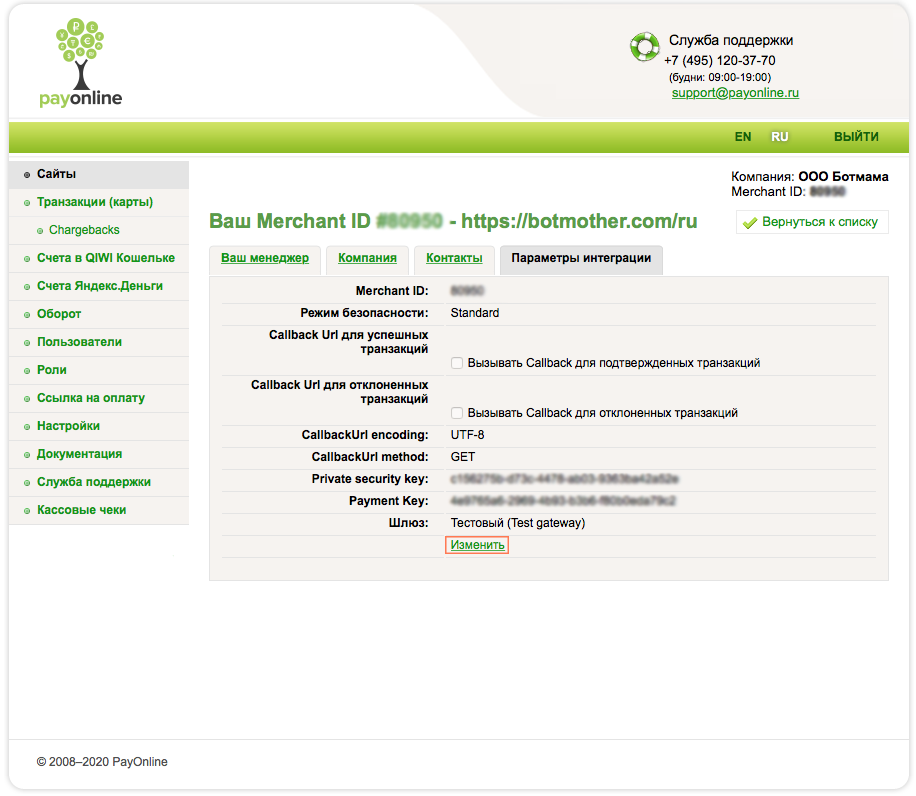Click the PayOnline tree logo
This screenshot has width=916, height=796.
tap(81, 62)
